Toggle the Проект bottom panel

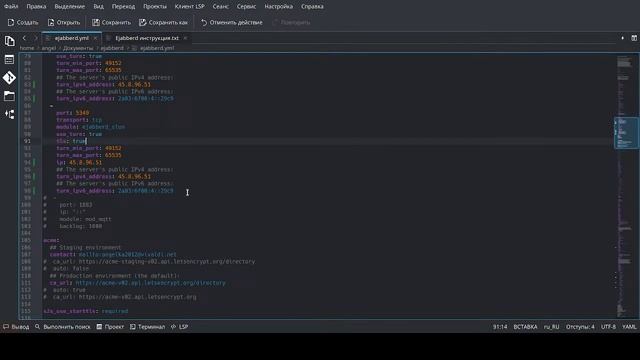pos(110,327)
